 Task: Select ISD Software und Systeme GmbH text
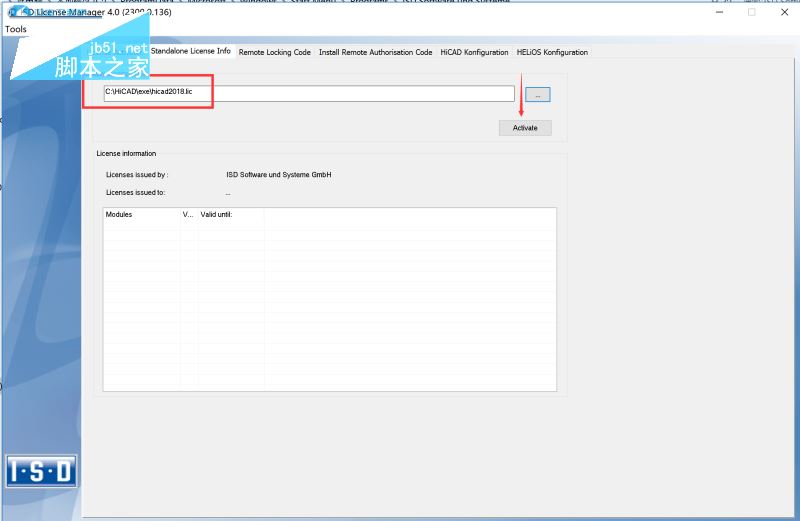[279, 175]
